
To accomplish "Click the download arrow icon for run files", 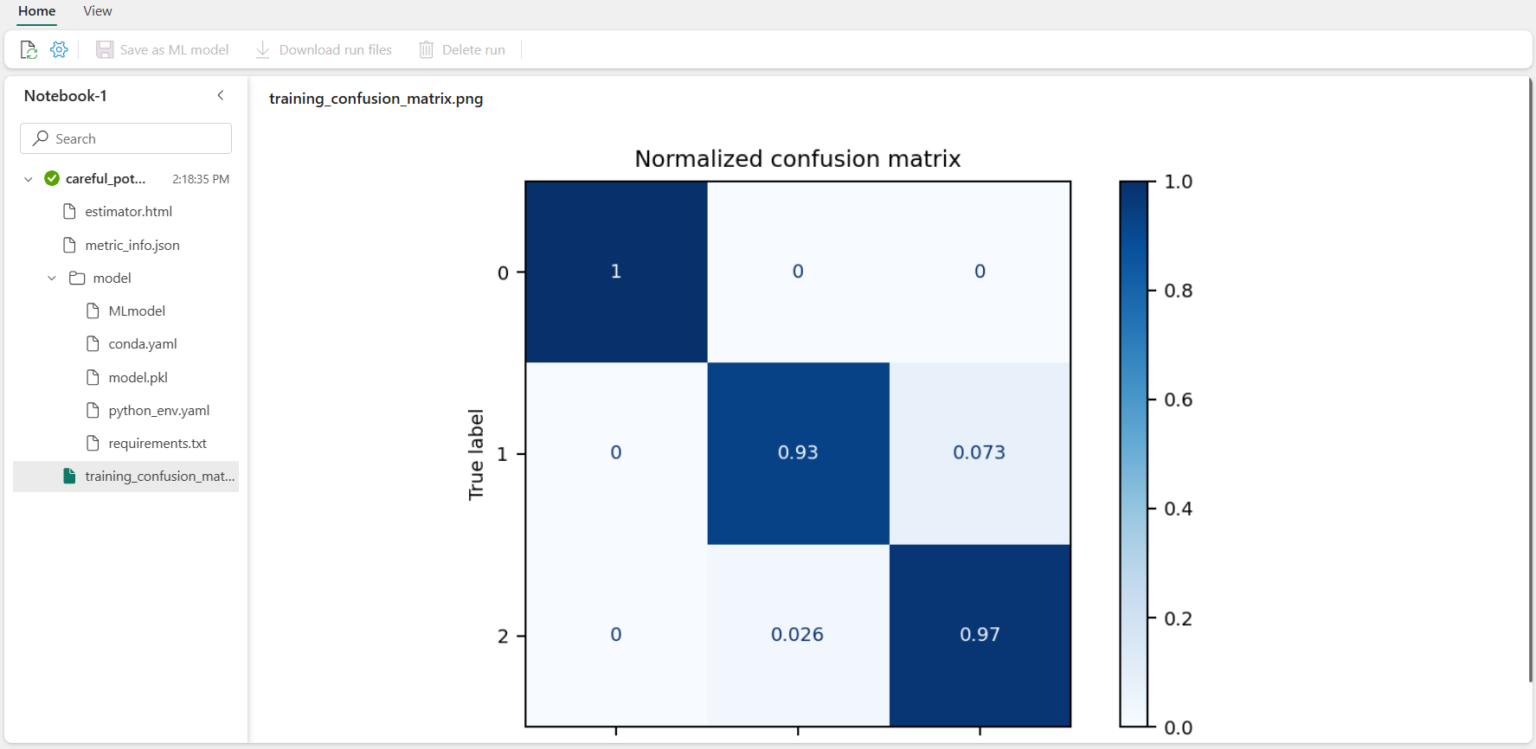I will pos(262,48).
